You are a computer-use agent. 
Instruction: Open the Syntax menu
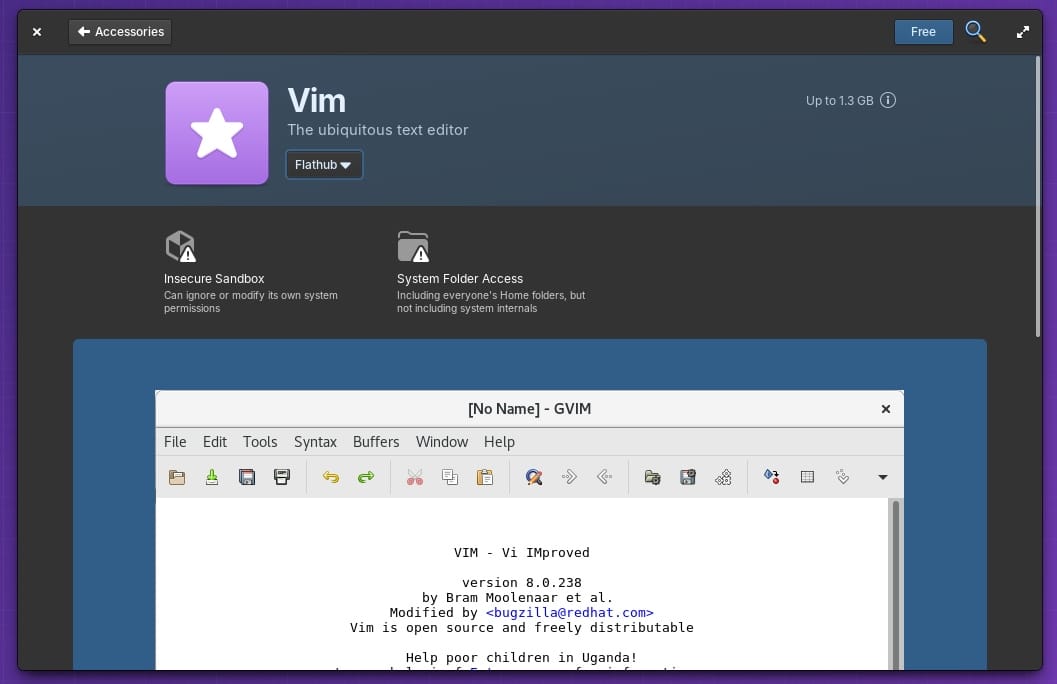point(315,441)
